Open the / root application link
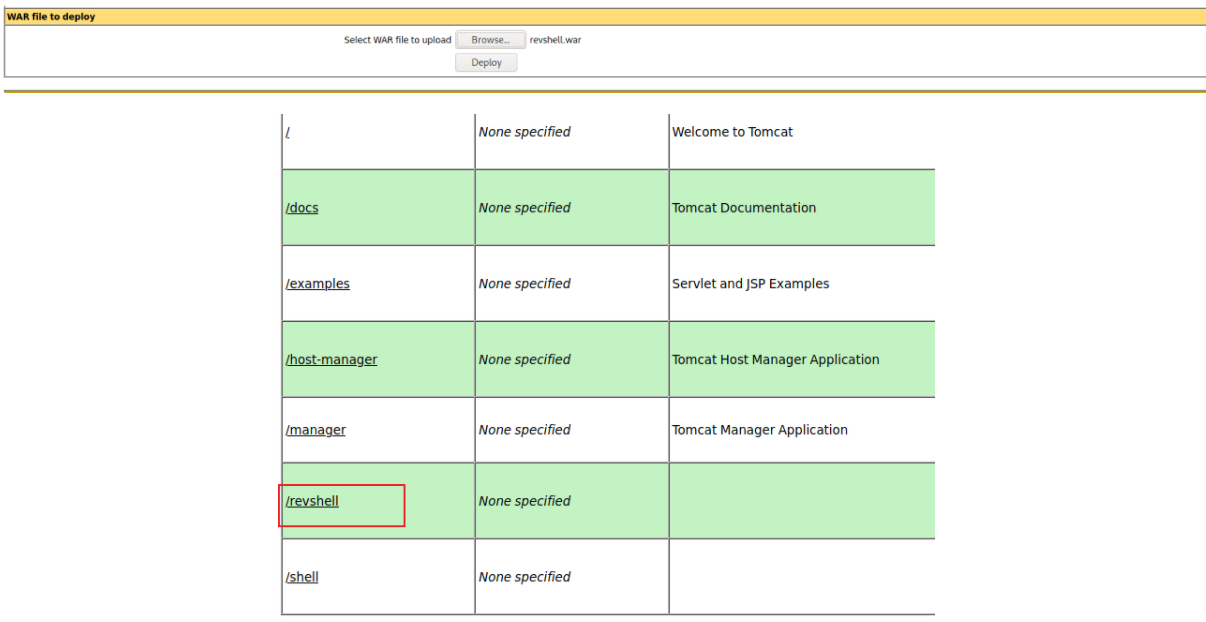 [288, 132]
